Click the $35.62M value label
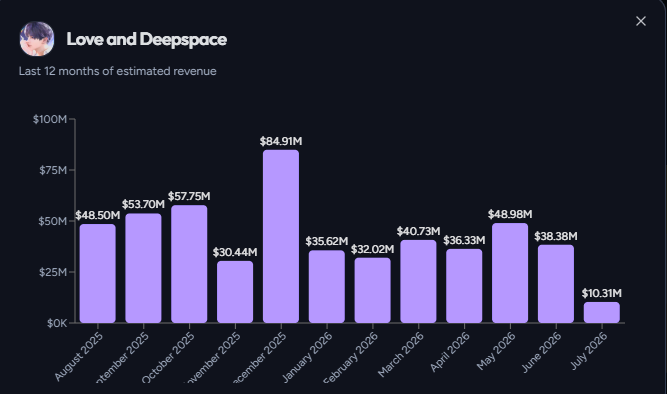Viewport: 667px width, 394px height. pyautogui.click(x=327, y=241)
